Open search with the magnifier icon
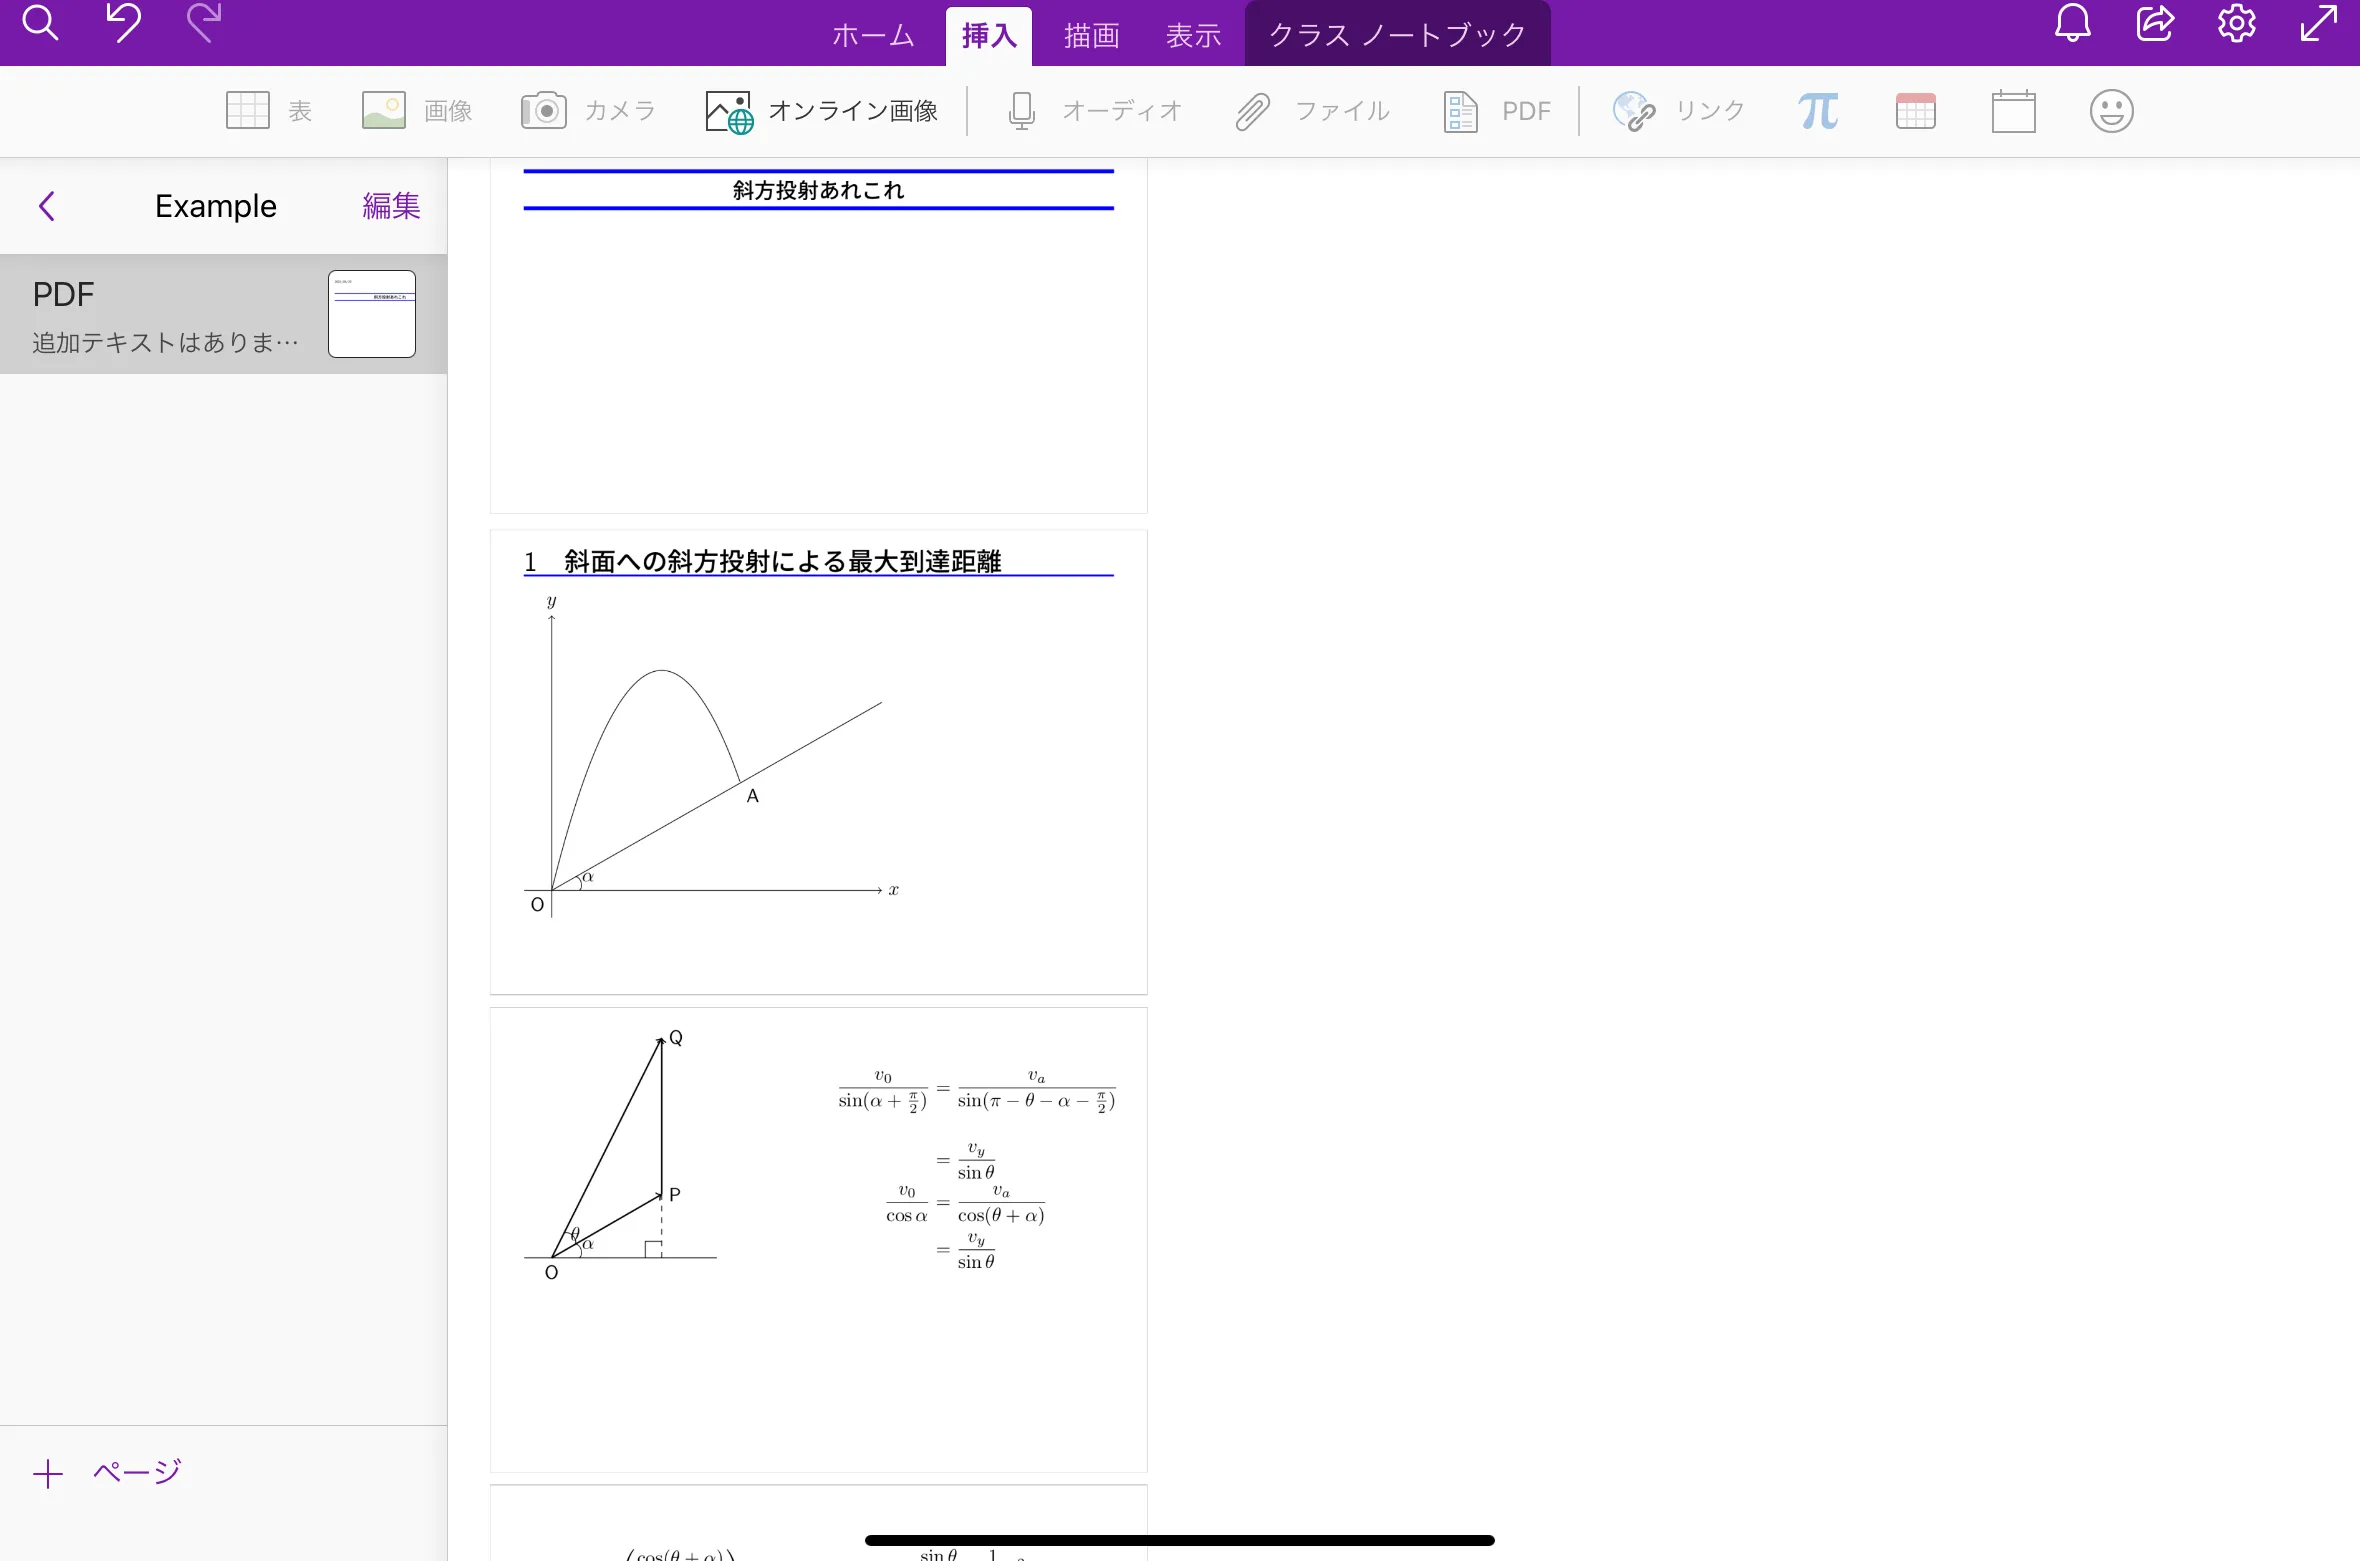The width and height of the screenshot is (2360, 1561). [x=40, y=23]
